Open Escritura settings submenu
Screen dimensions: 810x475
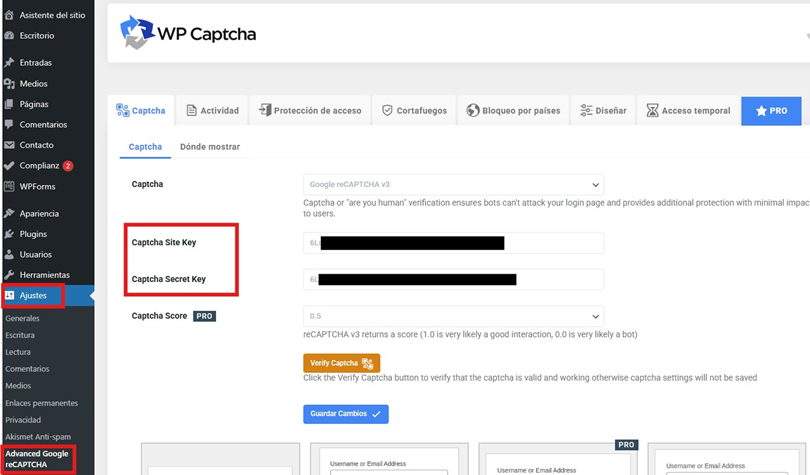click(20, 335)
